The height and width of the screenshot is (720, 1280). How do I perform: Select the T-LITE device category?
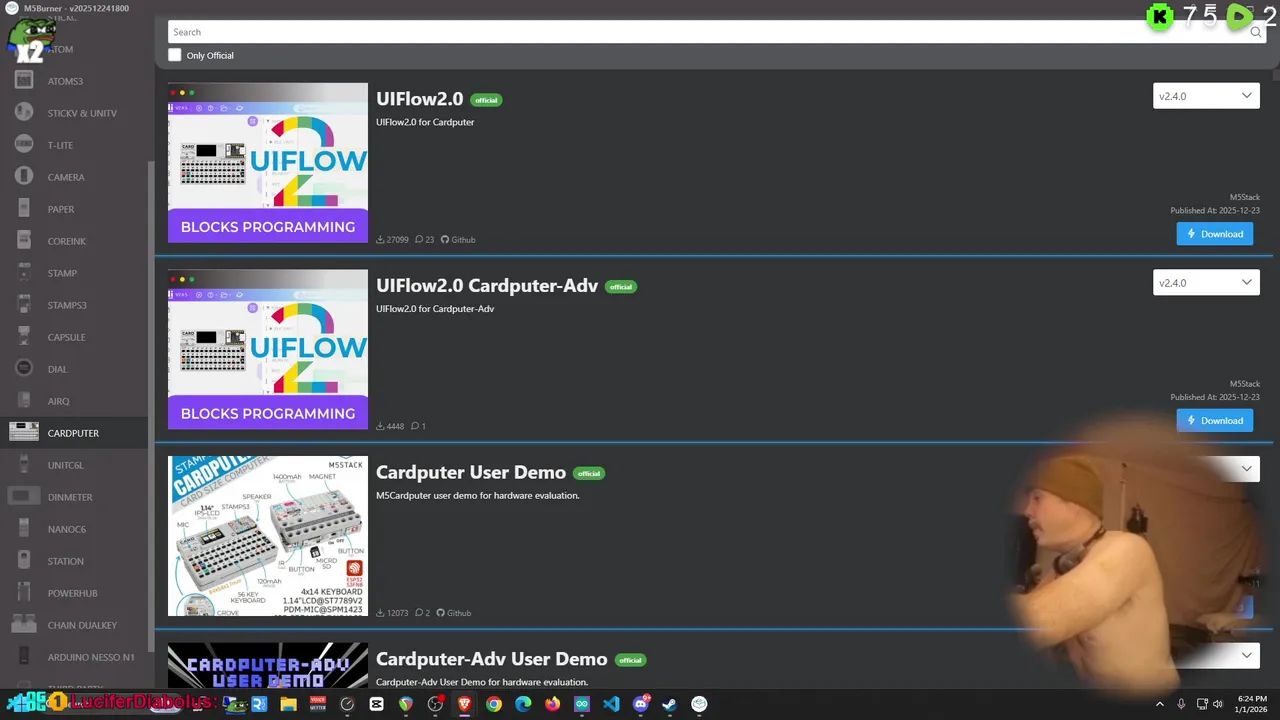(75, 145)
